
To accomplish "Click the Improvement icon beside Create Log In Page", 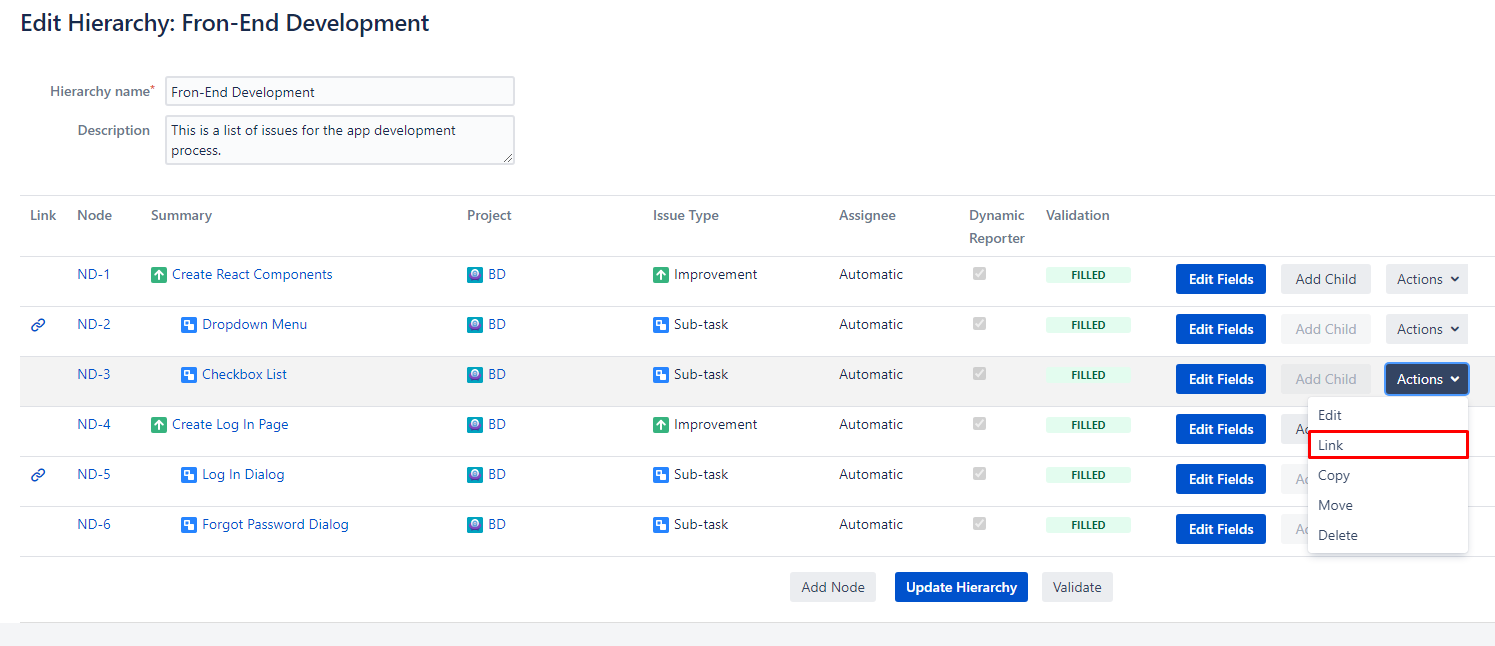I will click(x=159, y=425).
